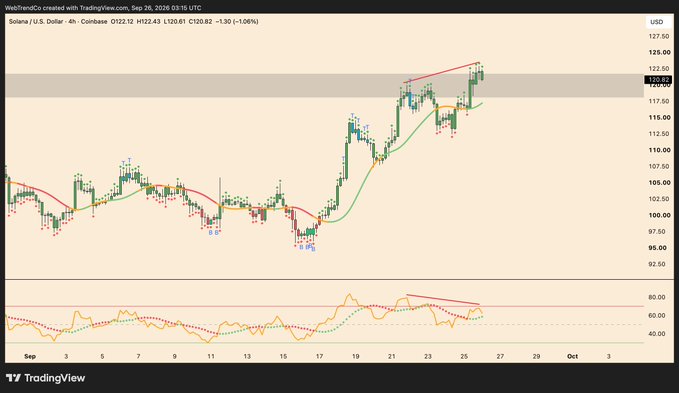
Task: Click the 127.50 price axis label
Action: [x=659, y=36]
